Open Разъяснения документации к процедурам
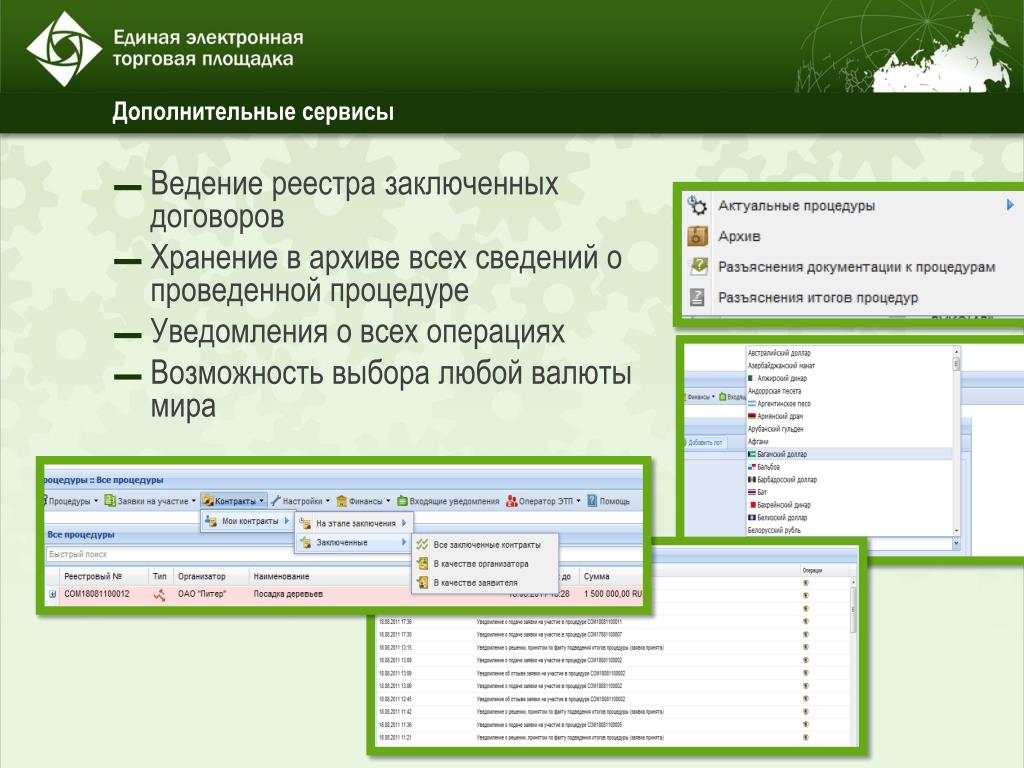 [856, 266]
